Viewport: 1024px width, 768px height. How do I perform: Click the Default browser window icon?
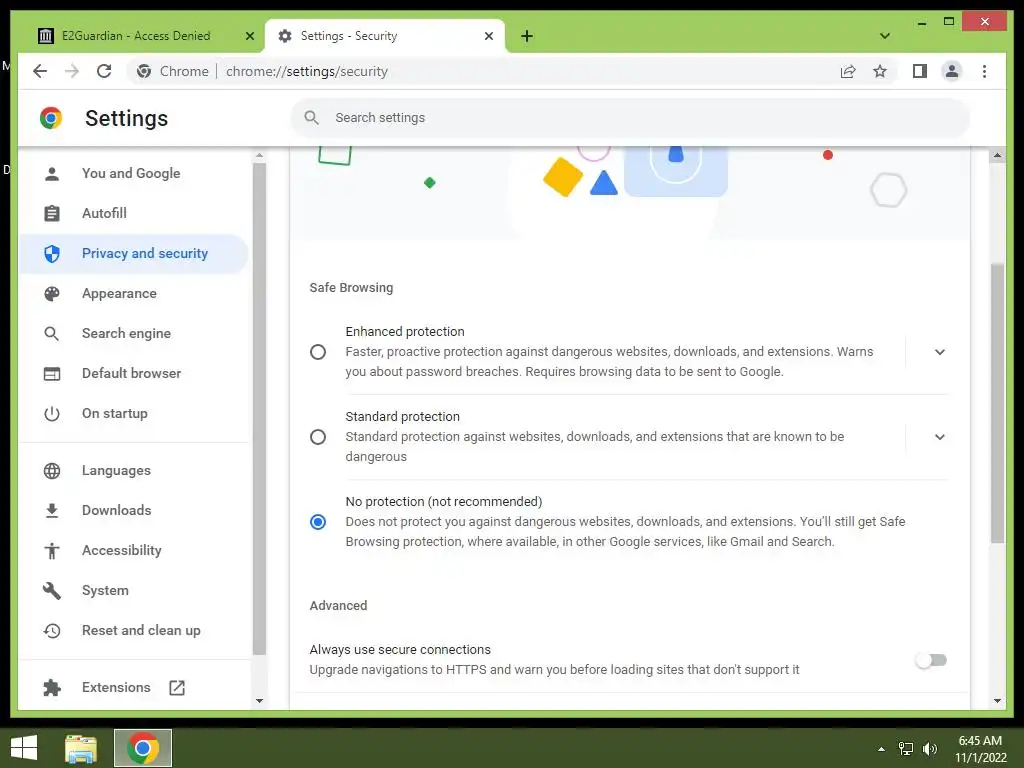[x=52, y=374]
